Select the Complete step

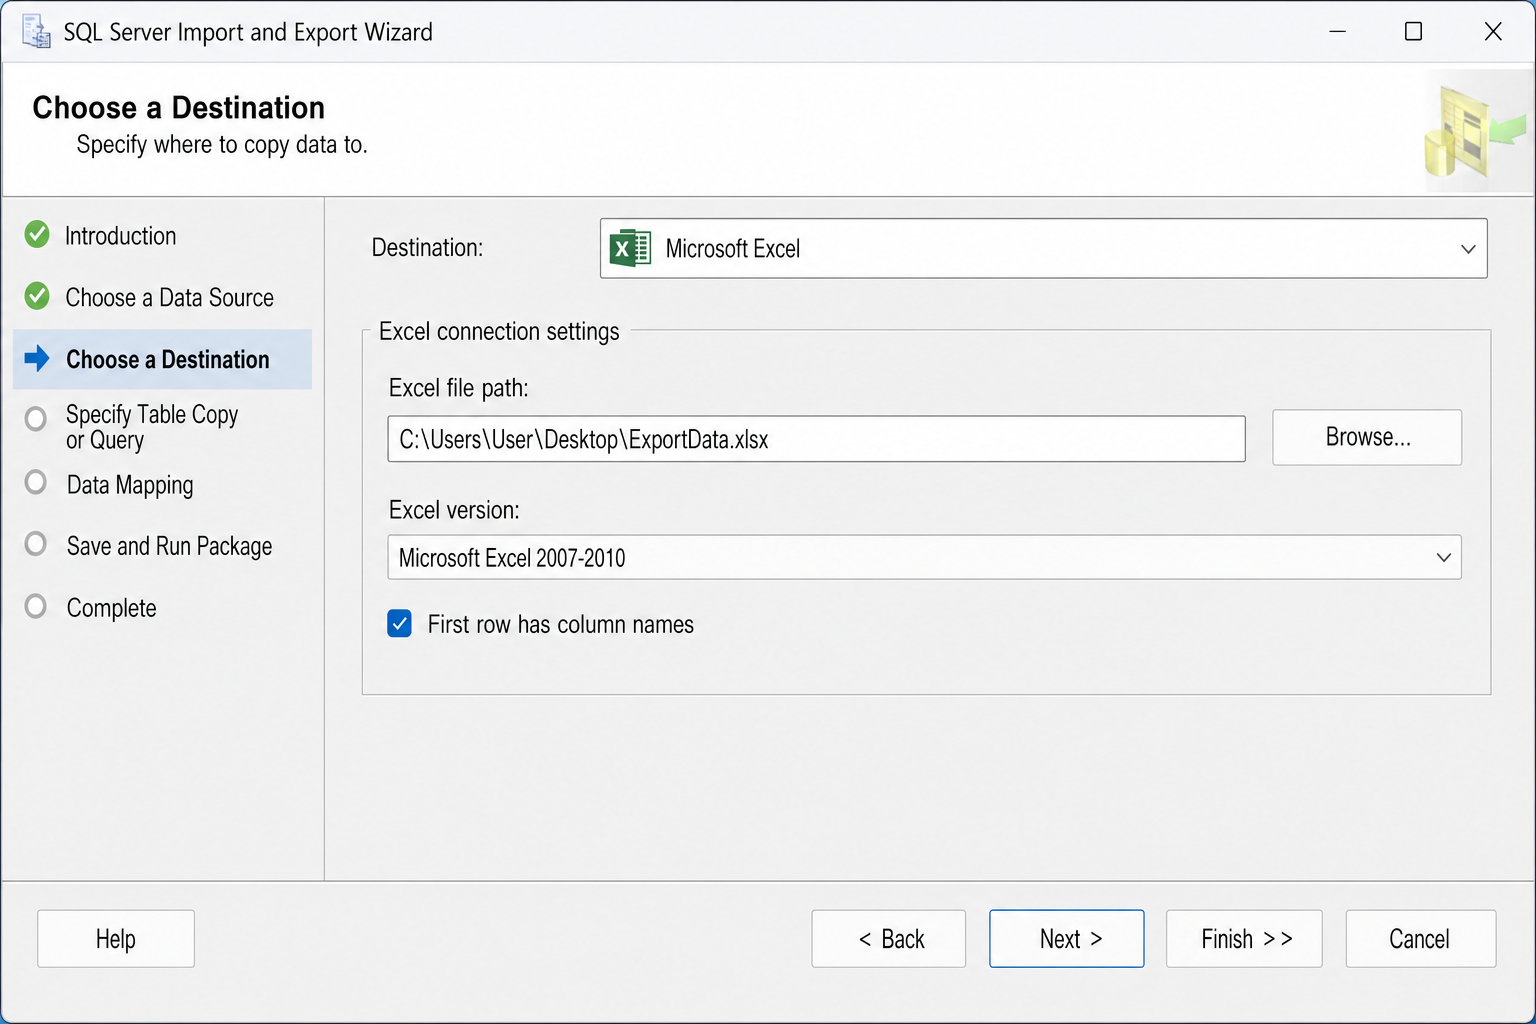click(x=112, y=608)
